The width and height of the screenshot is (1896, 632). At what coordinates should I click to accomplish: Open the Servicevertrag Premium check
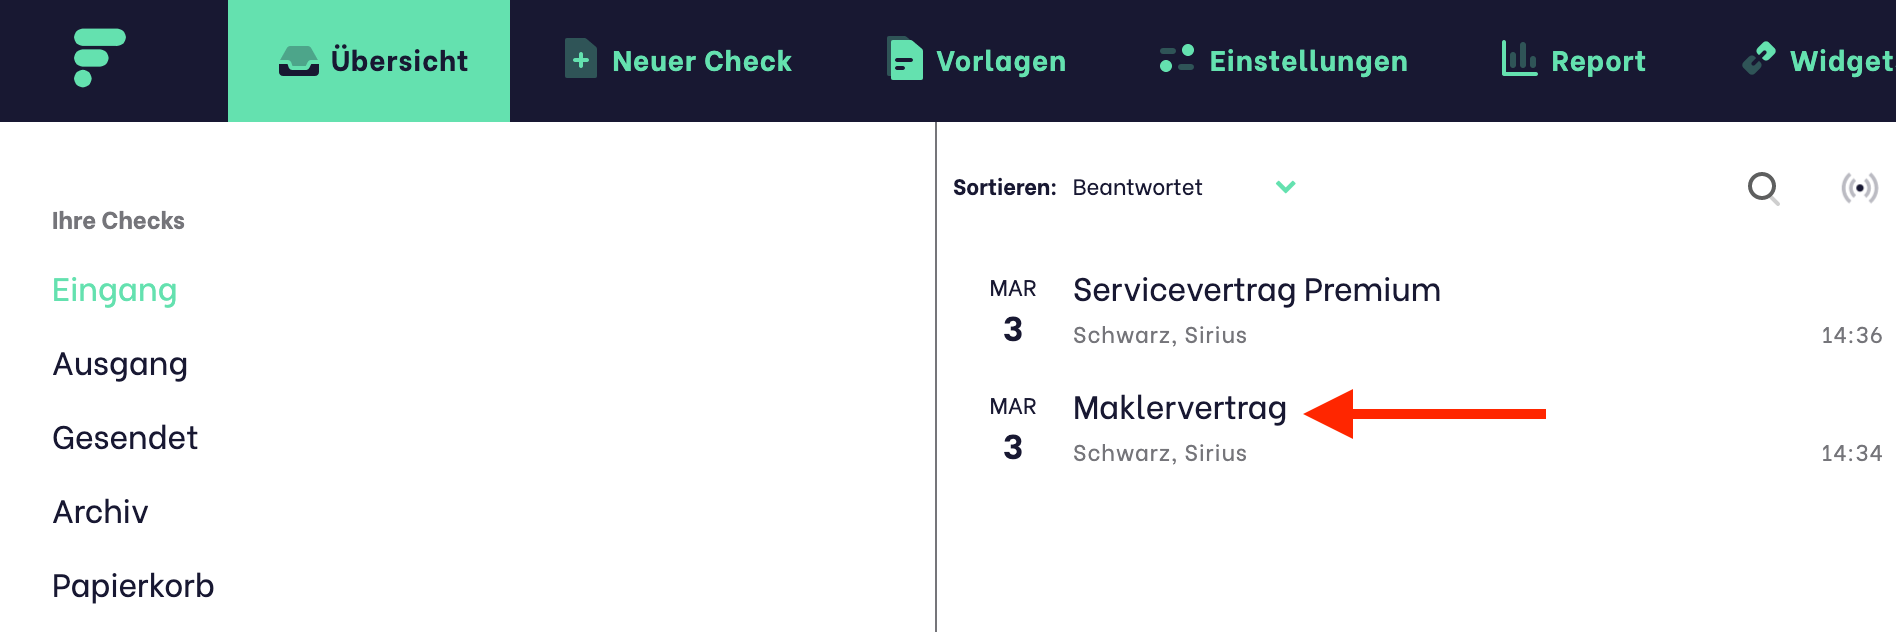tap(1256, 290)
